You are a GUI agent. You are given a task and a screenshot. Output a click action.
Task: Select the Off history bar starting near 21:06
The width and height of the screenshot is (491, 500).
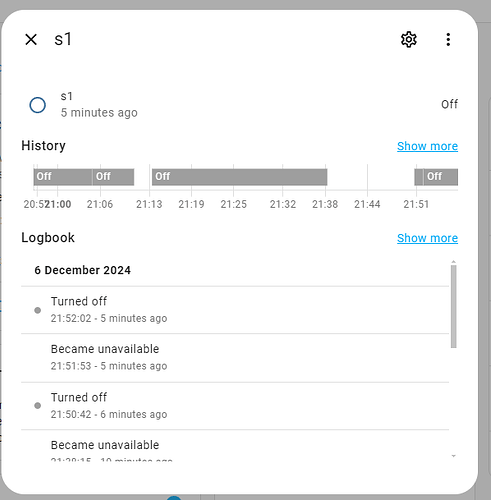[x=113, y=177]
